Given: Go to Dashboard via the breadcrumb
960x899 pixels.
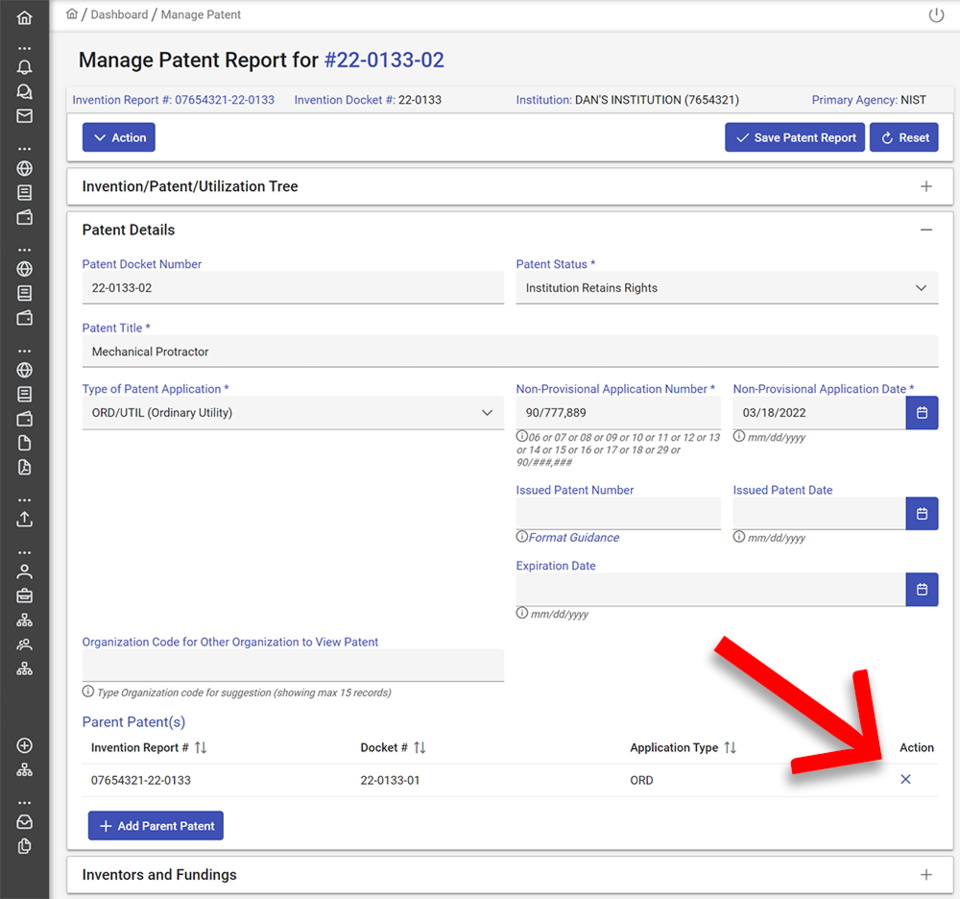Looking at the screenshot, I should pyautogui.click(x=120, y=15).
